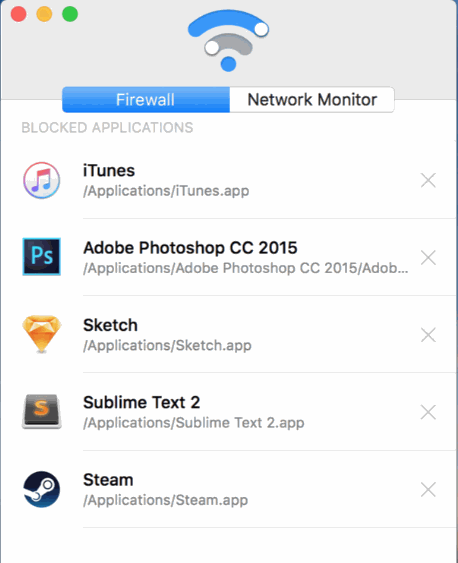This screenshot has width=458, height=563.
Task: Click the BLOCKED APPLICATIONS heading
Action: (107, 127)
